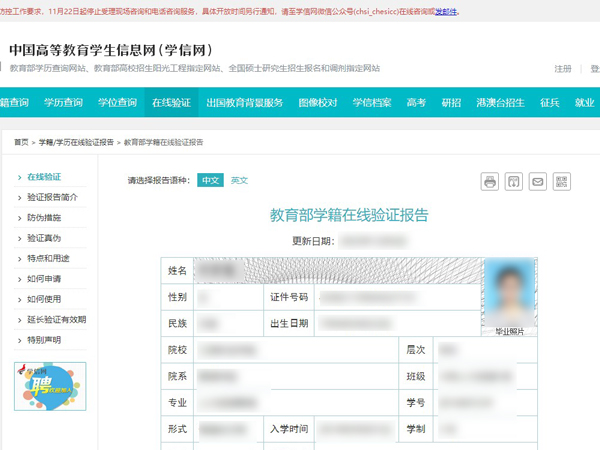
Task: Select 中文 as the report language
Action: 210,180
